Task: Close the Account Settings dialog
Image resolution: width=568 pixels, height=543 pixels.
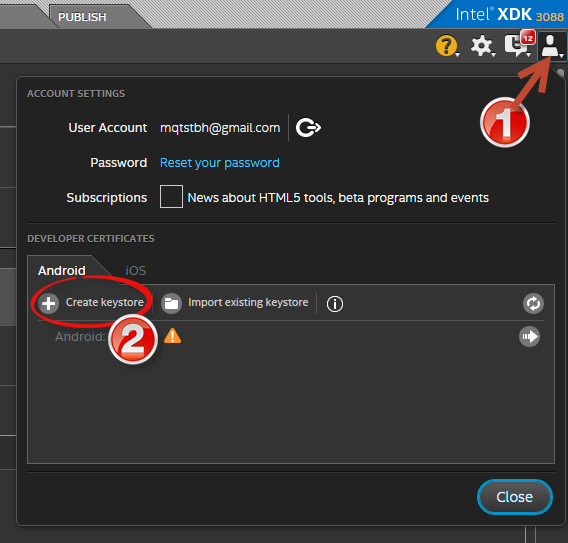Action: pyautogui.click(x=515, y=497)
